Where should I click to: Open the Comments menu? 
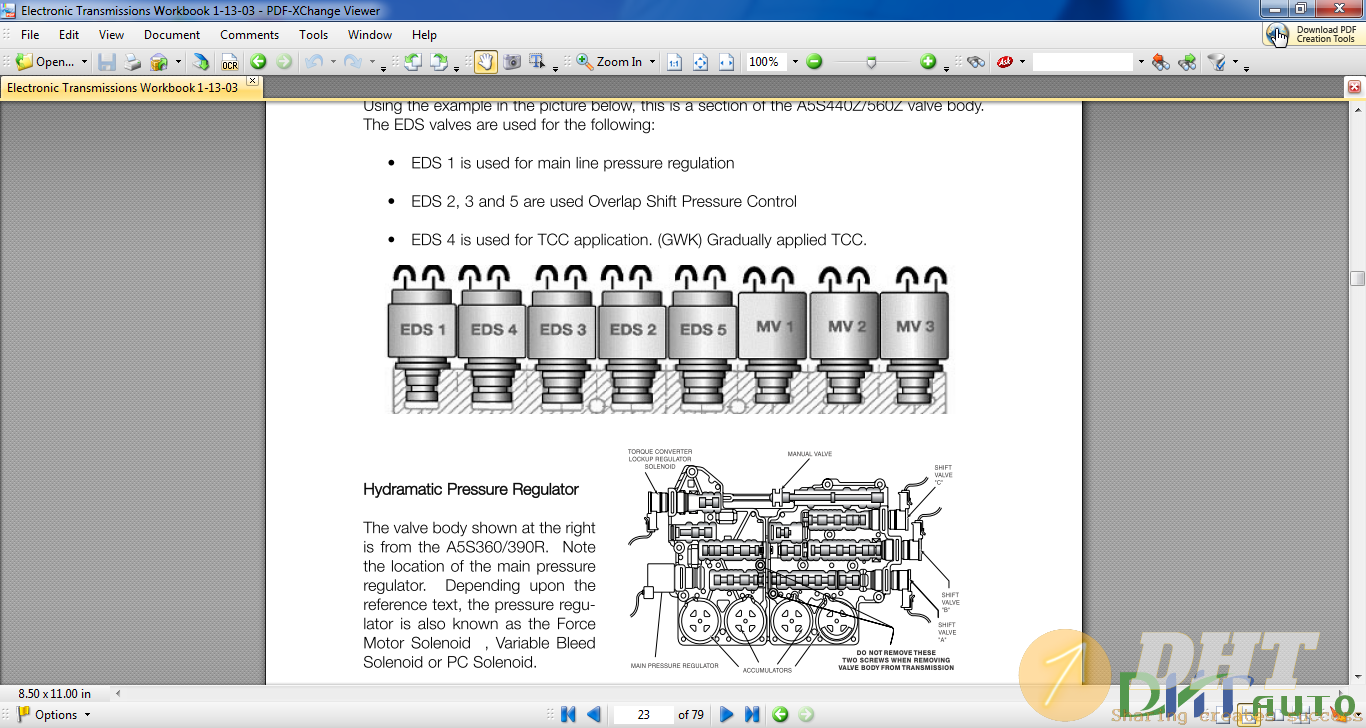point(249,34)
